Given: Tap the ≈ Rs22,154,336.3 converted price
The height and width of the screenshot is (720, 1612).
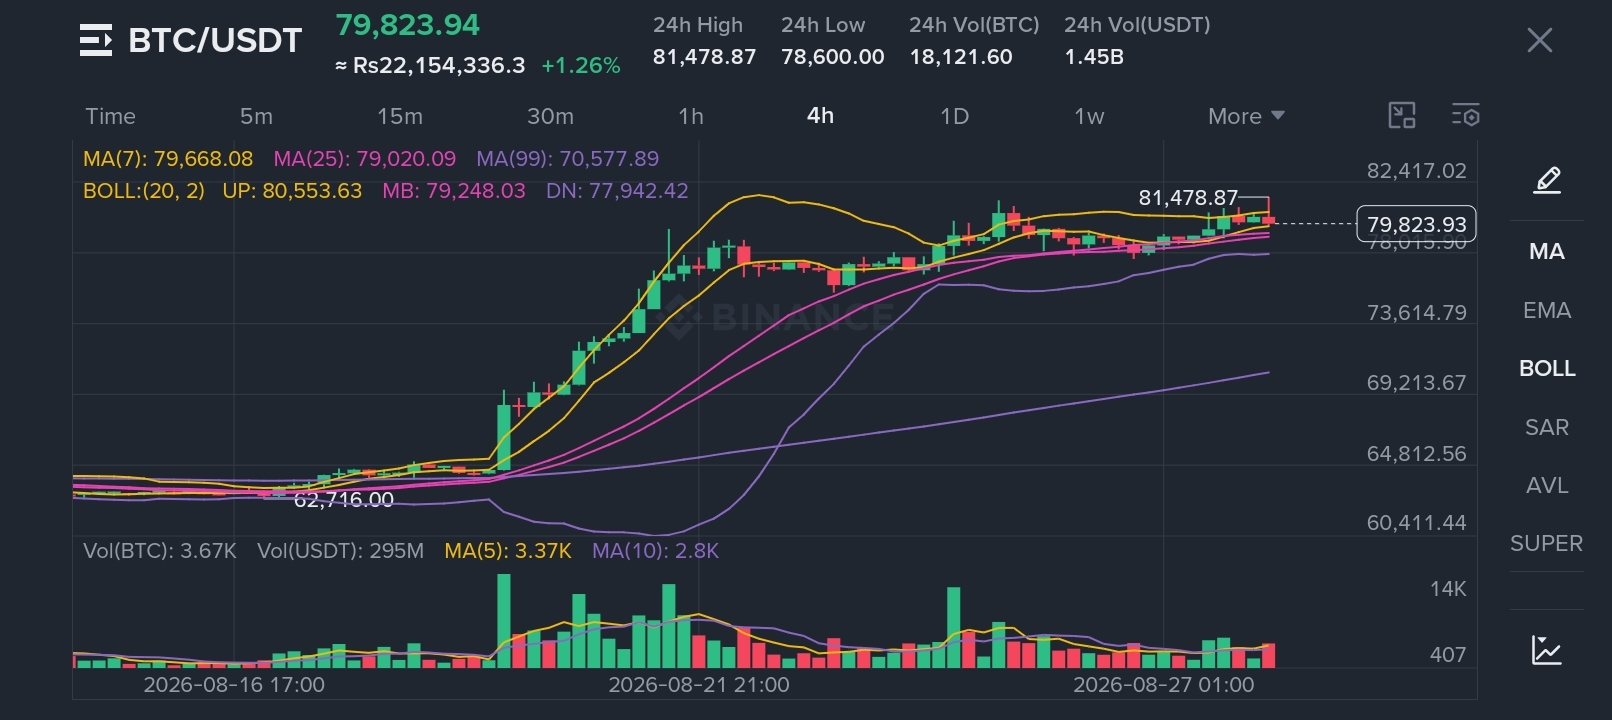Looking at the screenshot, I should click(430, 66).
